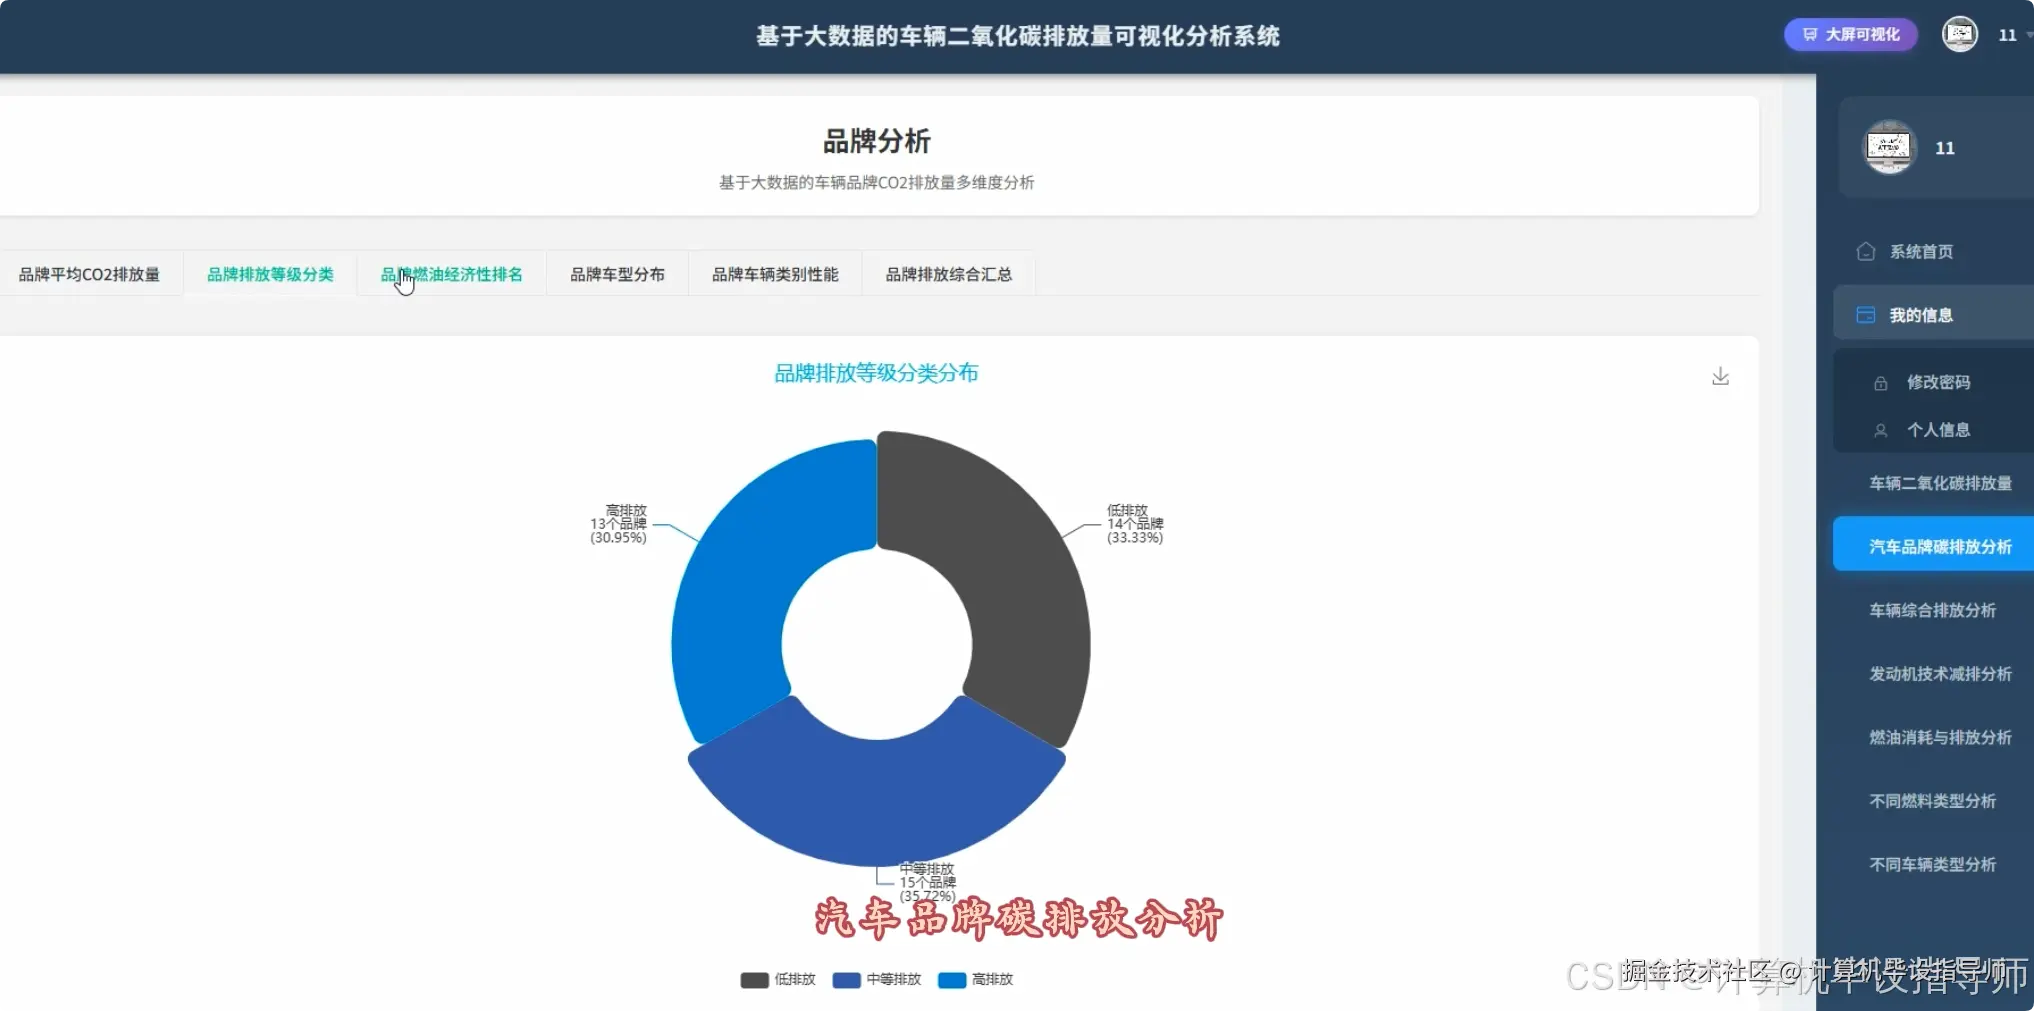The width and height of the screenshot is (2034, 1011).
Task: Click the avatar in the top header
Action: tap(1960, 33)
